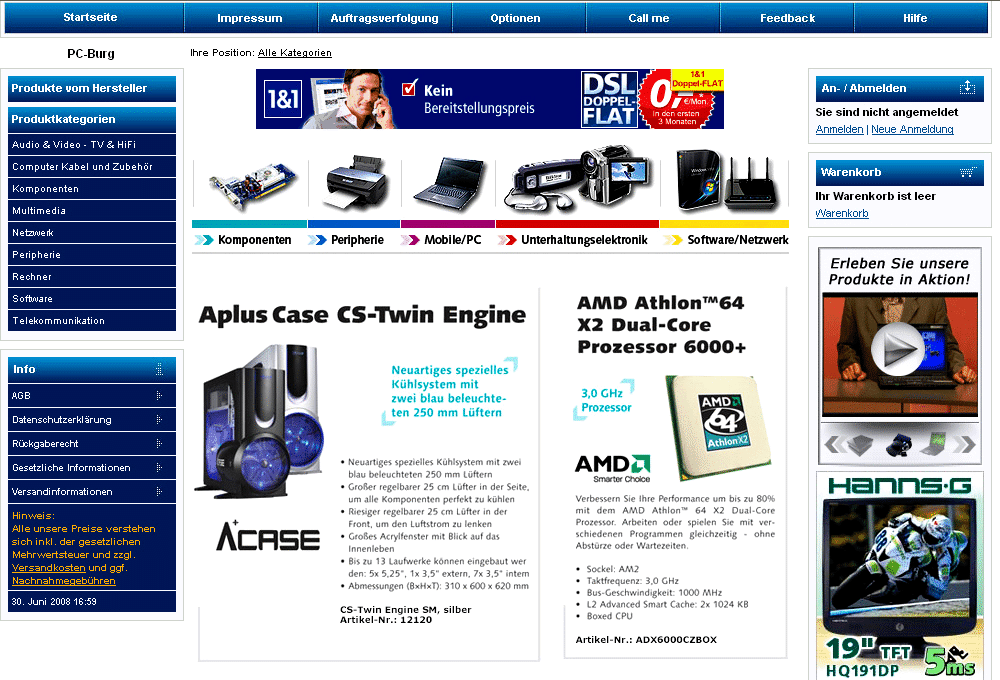Screen dimensions: 1000x680
Task: Select Call me in top navigation
Action: (649, 18)
